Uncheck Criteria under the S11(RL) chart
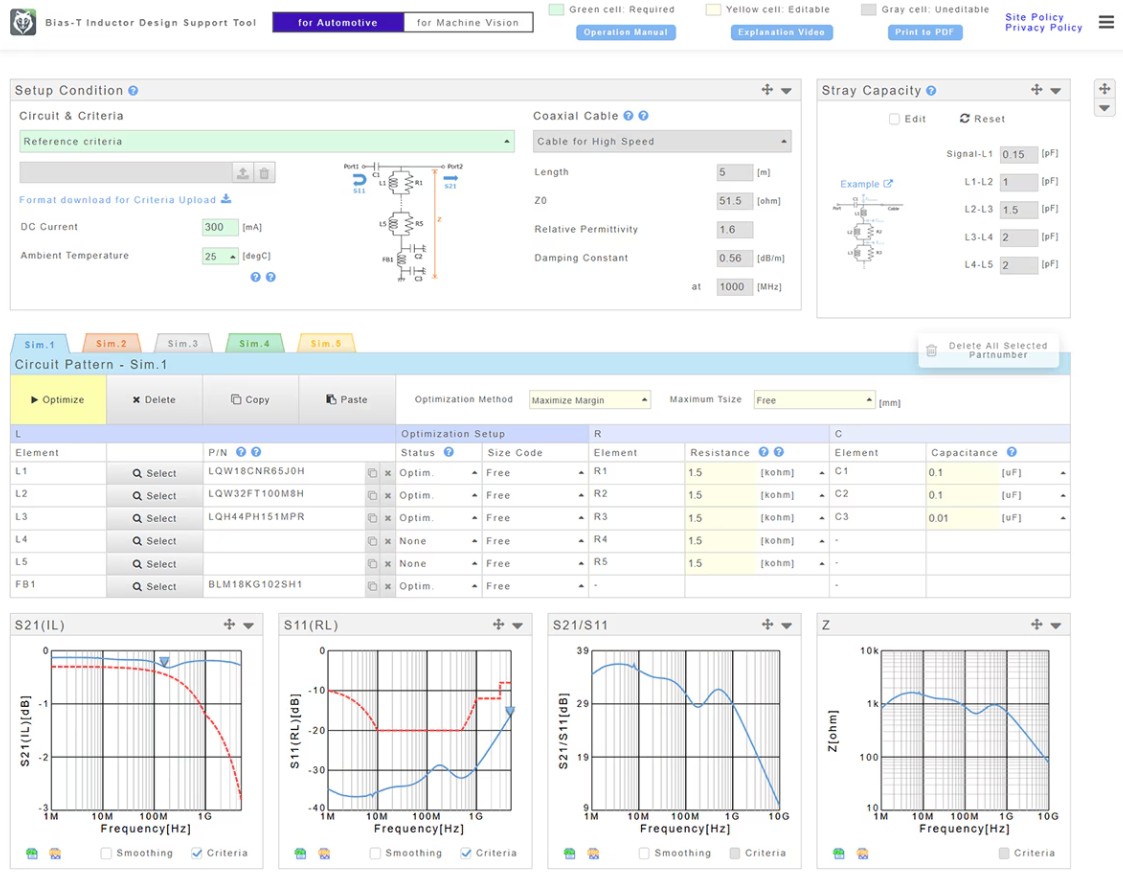The image size is (1123, 874). (x=465, y=853)
